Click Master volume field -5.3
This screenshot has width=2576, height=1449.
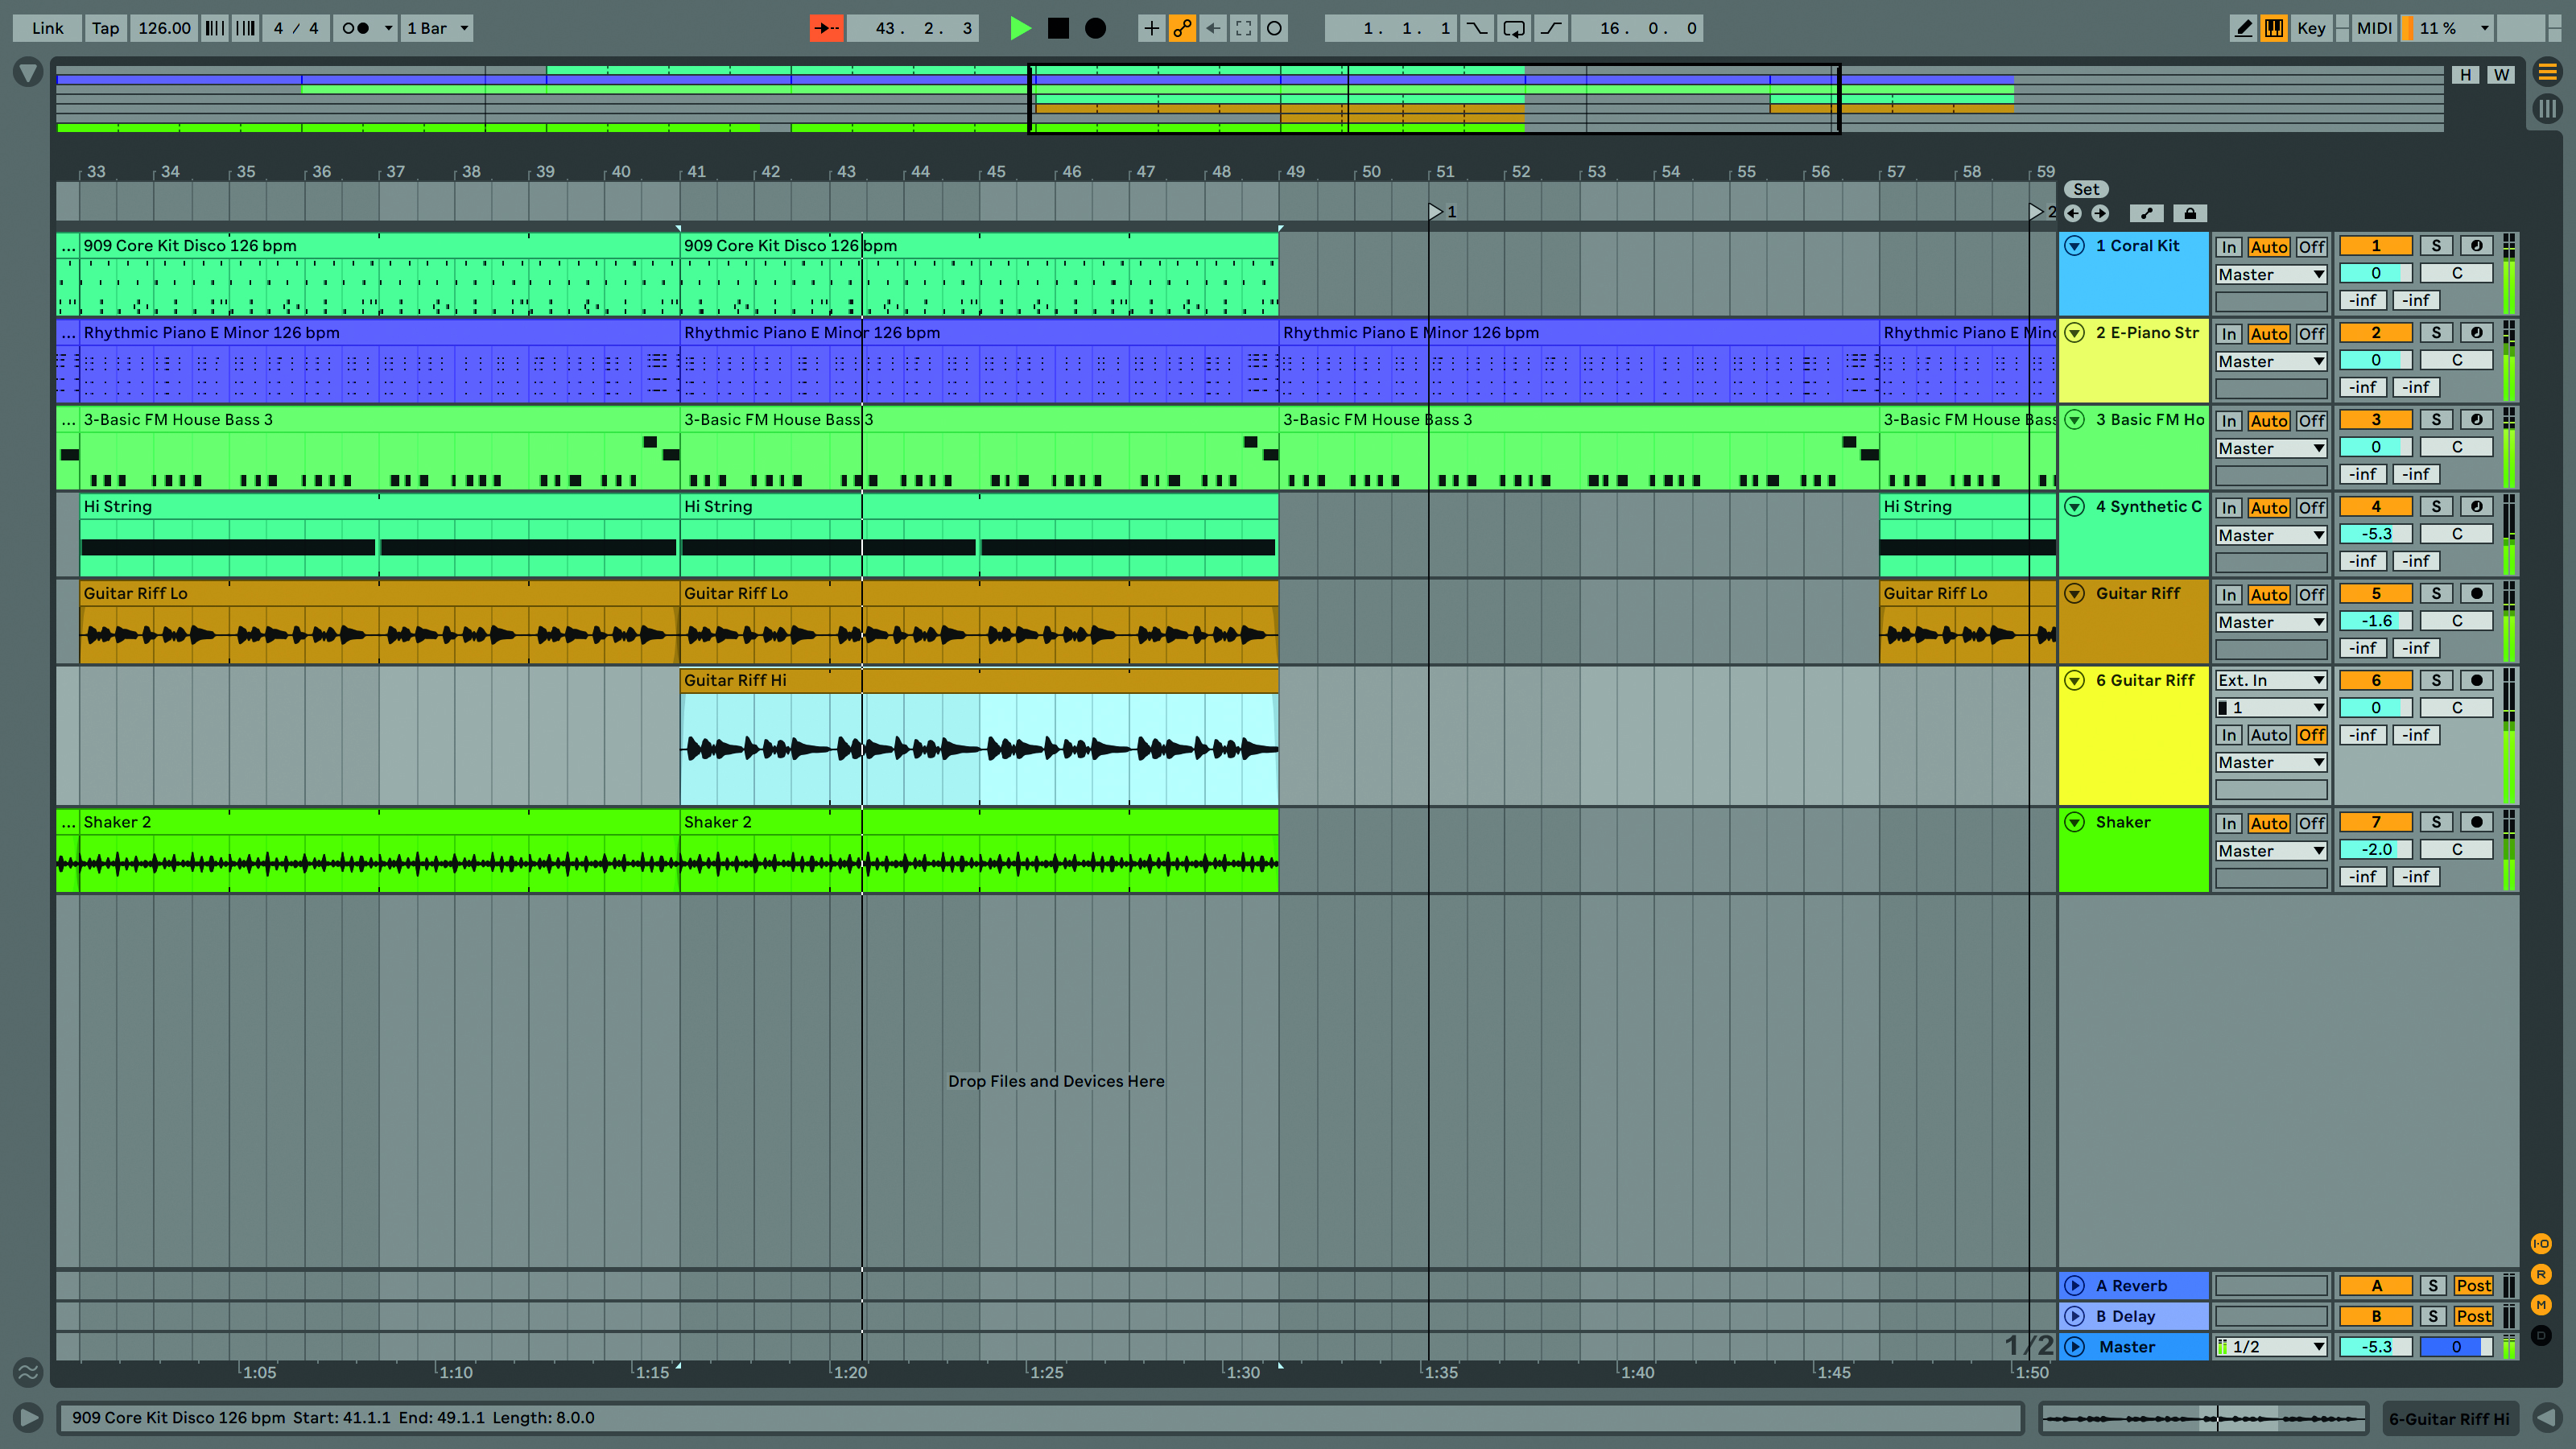(2376, 1347)
